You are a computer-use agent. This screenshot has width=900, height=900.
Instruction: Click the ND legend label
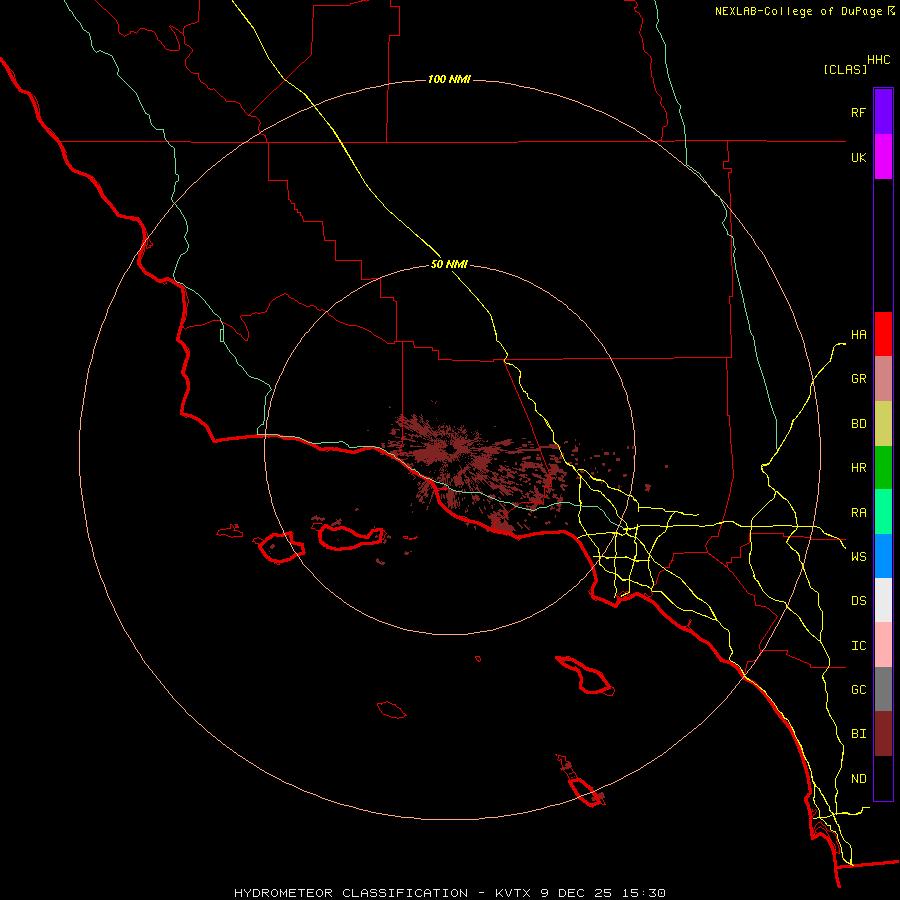[x=858, y=779]
